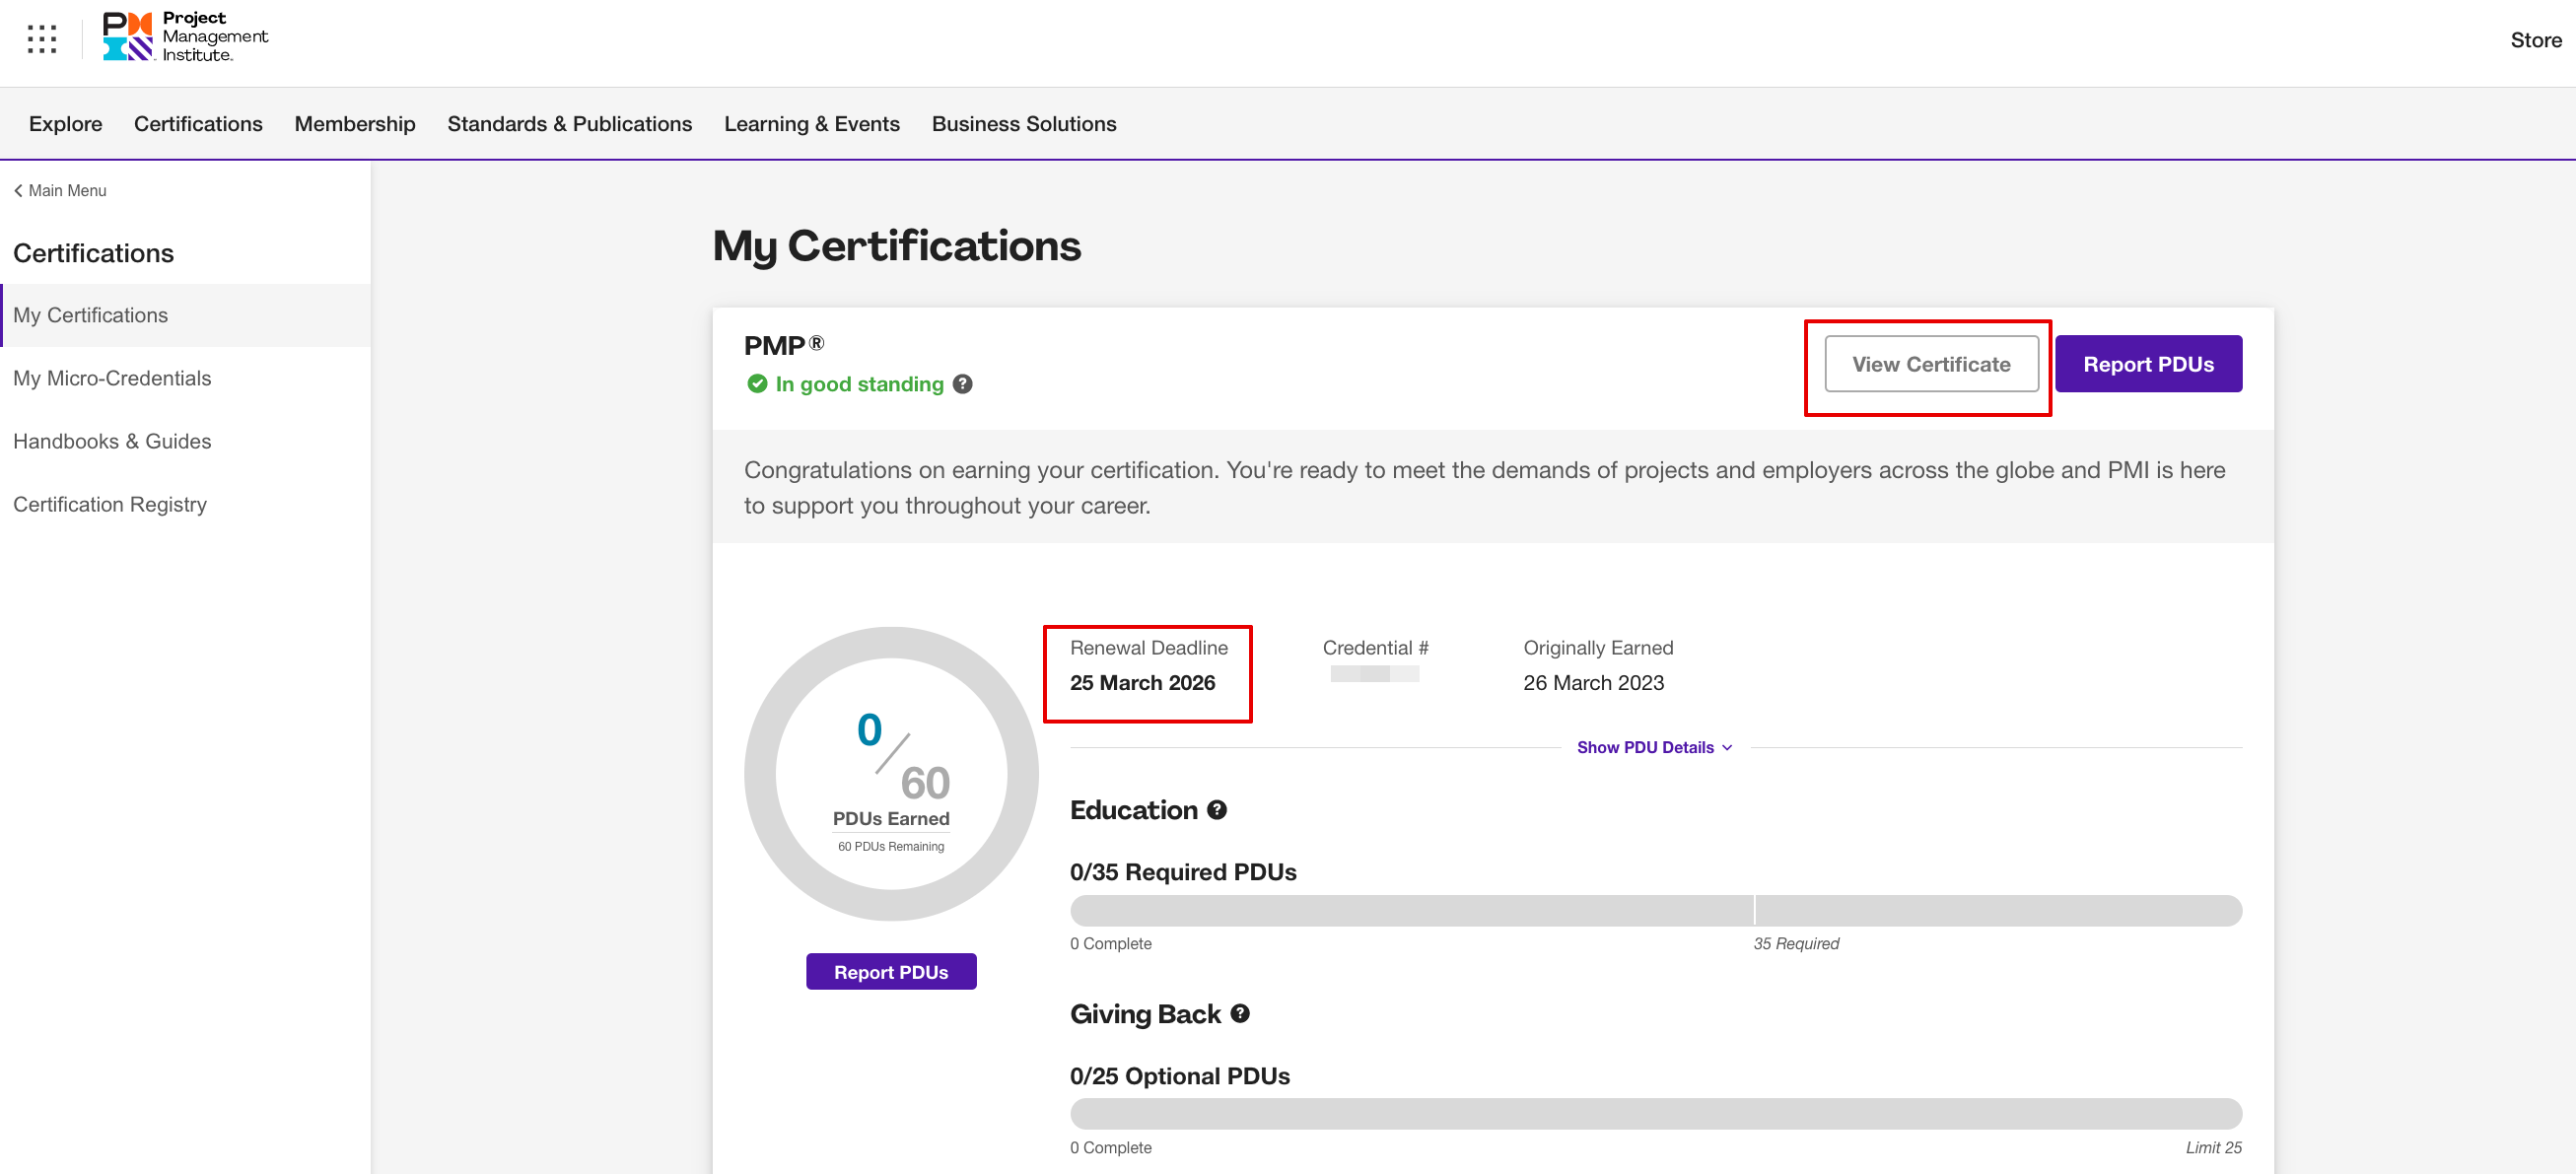Select My Certifications in sidebar
This screenshot has height=1174, width=2576.
185,315
